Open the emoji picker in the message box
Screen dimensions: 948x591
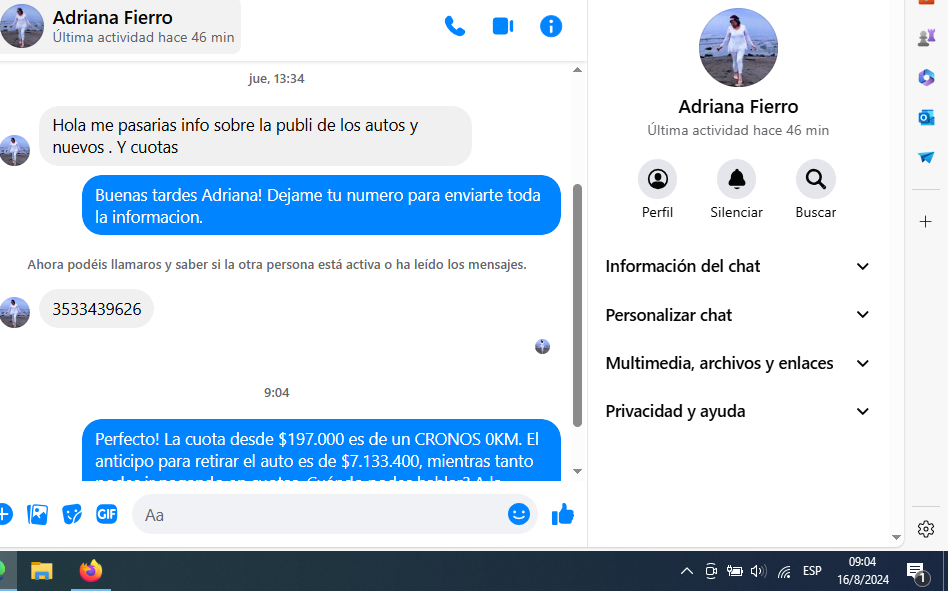point(519,514)
